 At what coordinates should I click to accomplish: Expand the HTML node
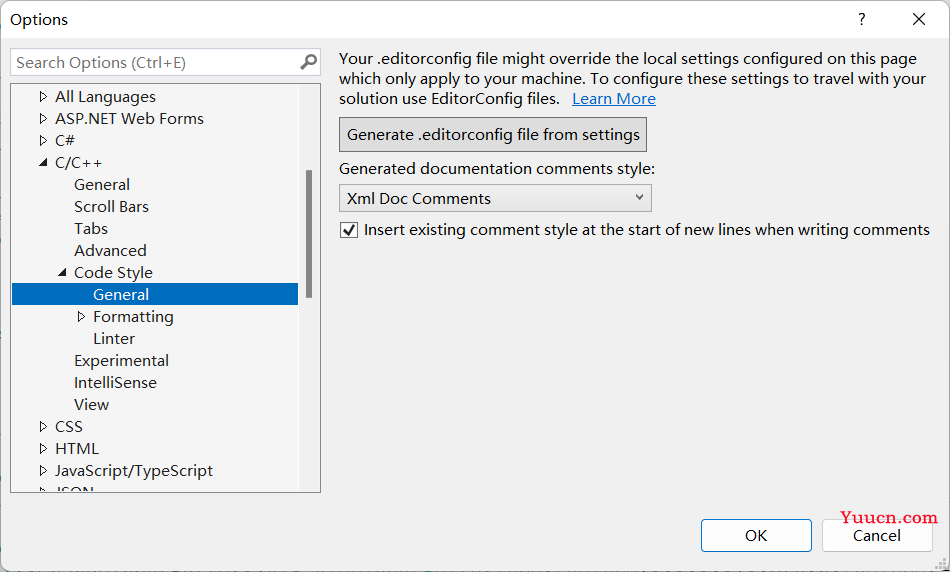pos(43,448)
